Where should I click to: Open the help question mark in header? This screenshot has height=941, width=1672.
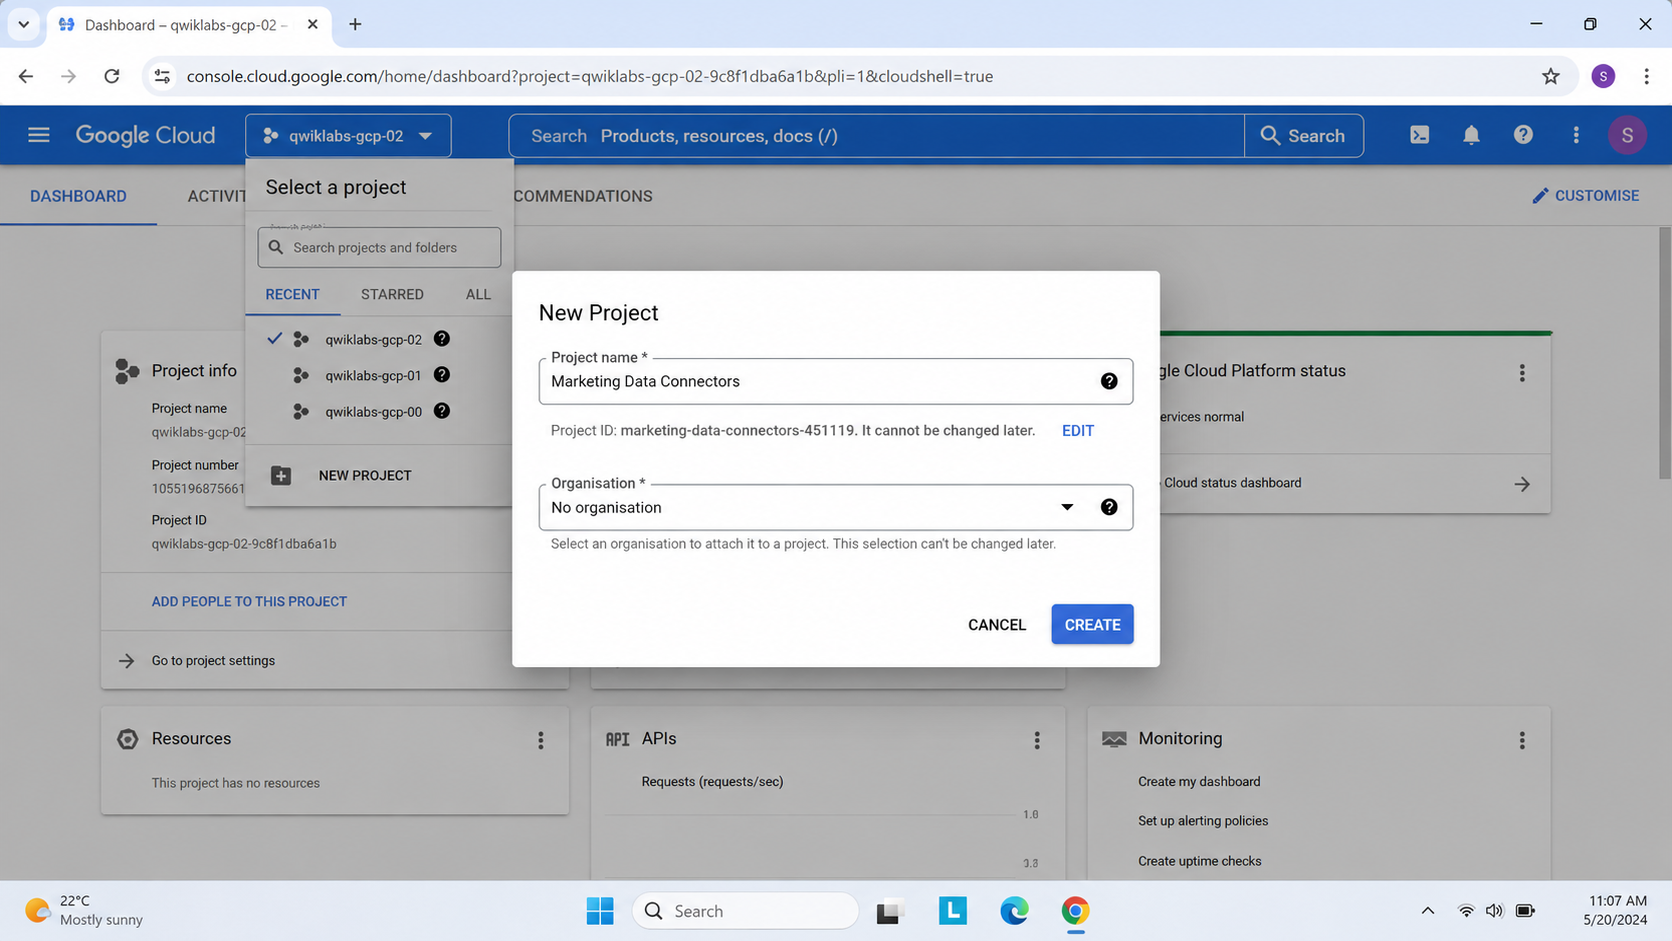(x=1523, y=135)
